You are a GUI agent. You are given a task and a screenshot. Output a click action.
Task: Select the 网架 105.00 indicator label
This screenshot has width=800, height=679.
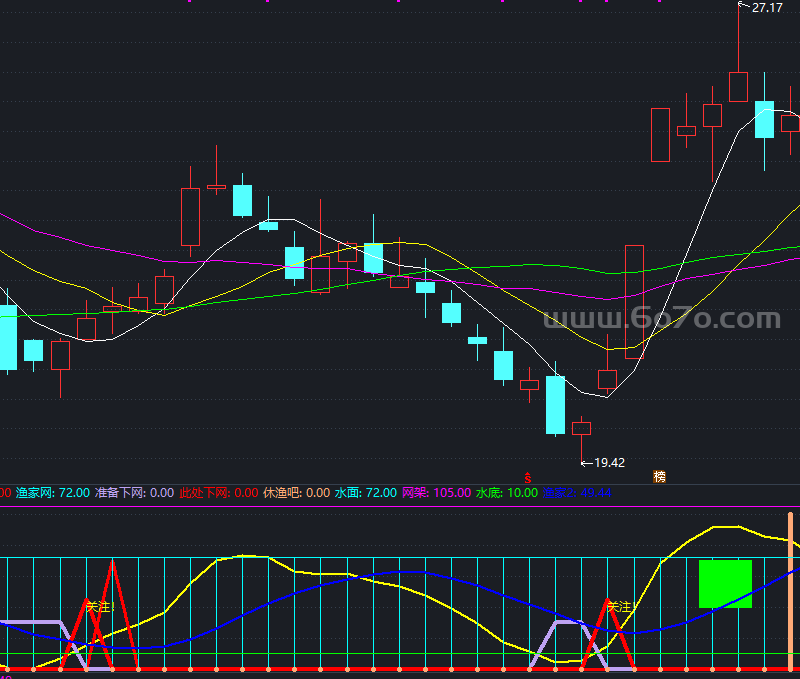coord(436,493)
